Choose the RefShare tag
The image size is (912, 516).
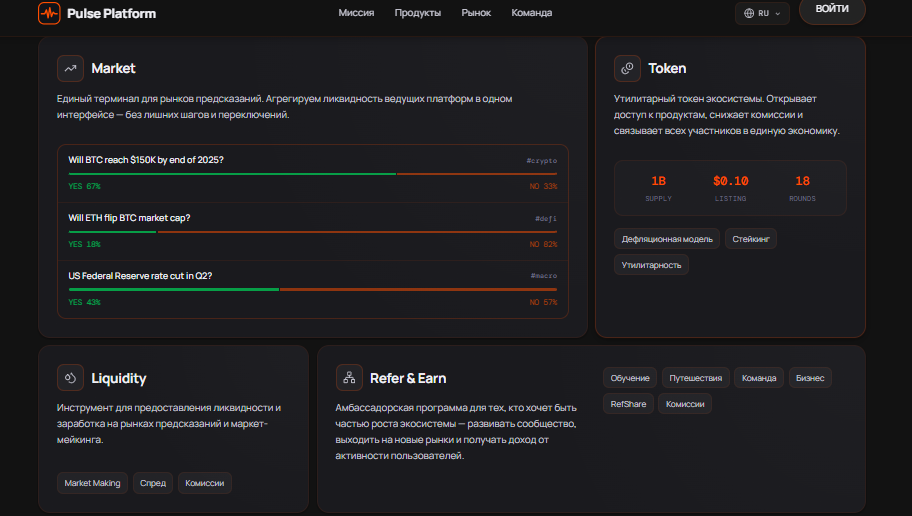pyautogui.click(x=629, y=404)
